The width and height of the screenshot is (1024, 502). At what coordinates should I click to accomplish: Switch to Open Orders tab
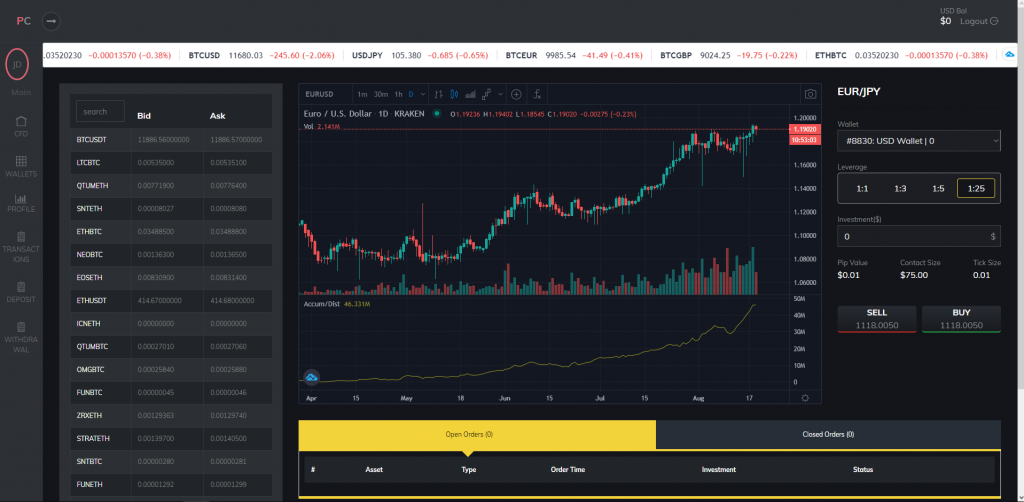477,435
